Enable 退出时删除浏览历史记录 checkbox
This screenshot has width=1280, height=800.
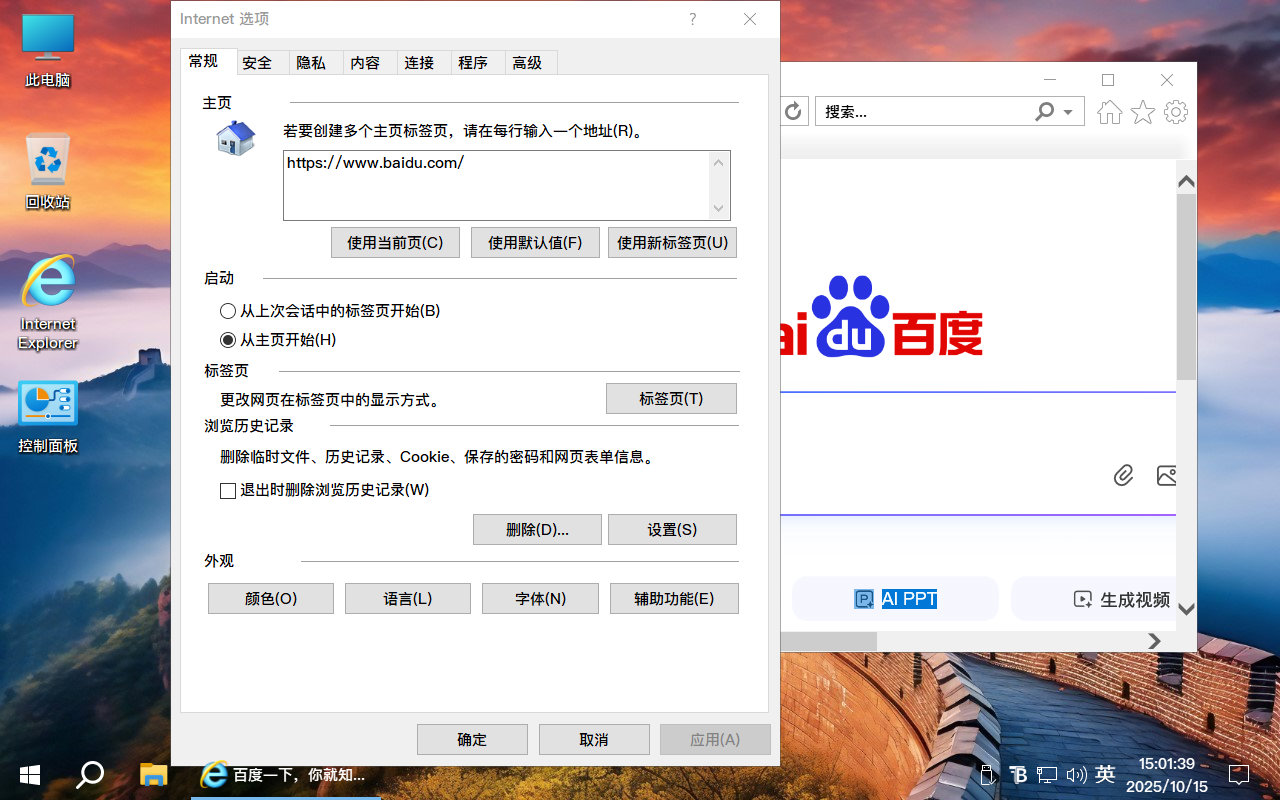coord(228,491)
